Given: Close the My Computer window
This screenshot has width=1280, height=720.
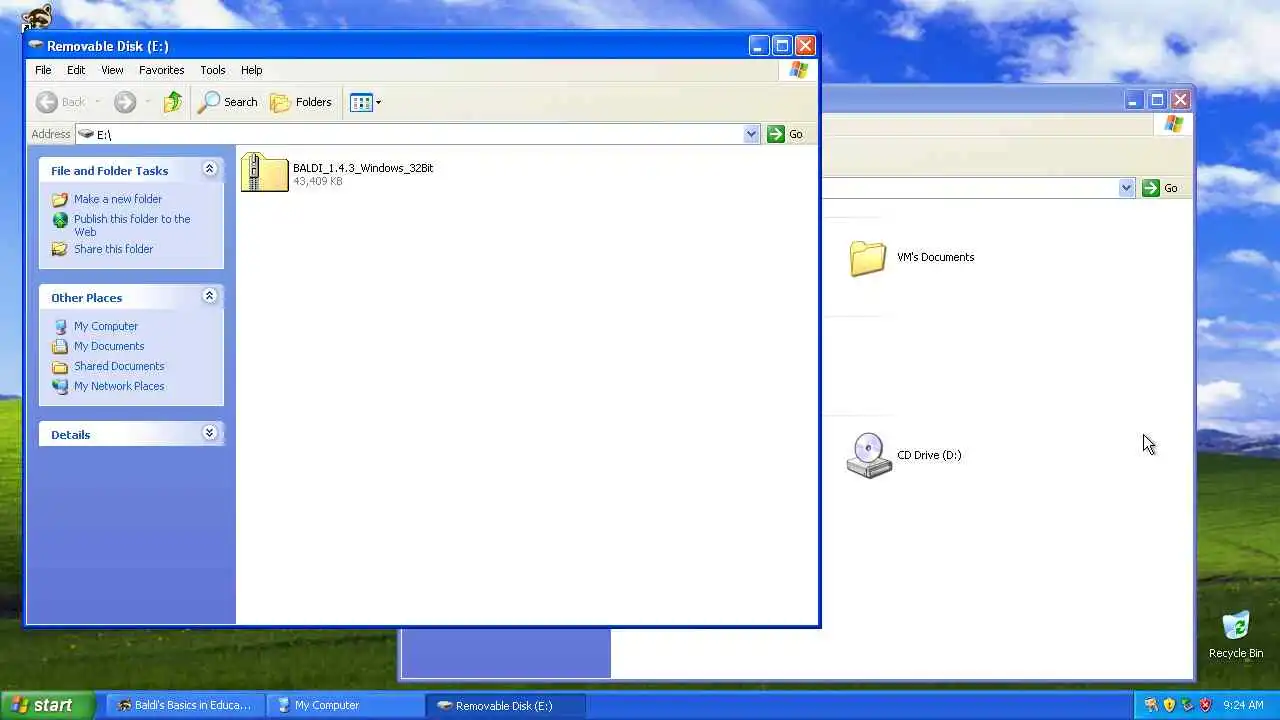Looking at the screenshot, I should coord(1180,100).
